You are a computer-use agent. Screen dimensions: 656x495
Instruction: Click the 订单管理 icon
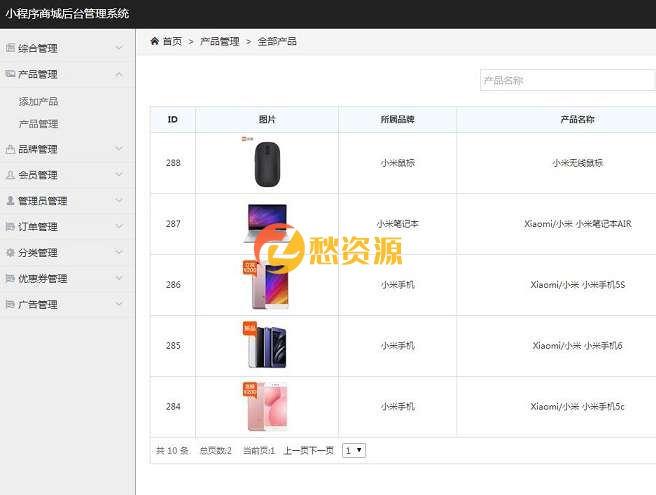coord(10,227)
